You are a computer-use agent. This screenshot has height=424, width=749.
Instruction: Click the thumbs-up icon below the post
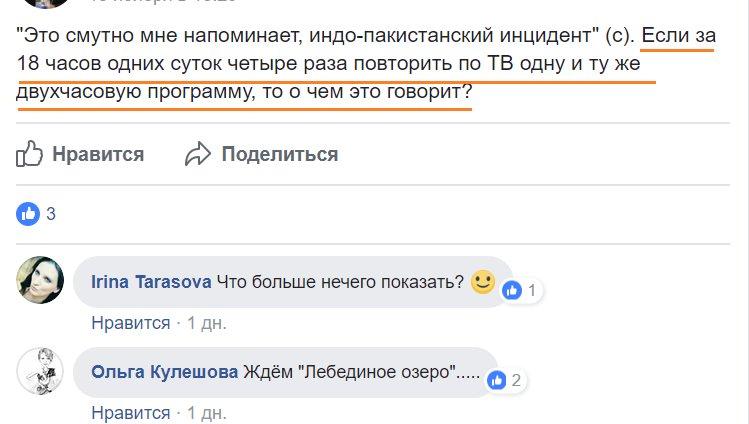tap(30, 154)
